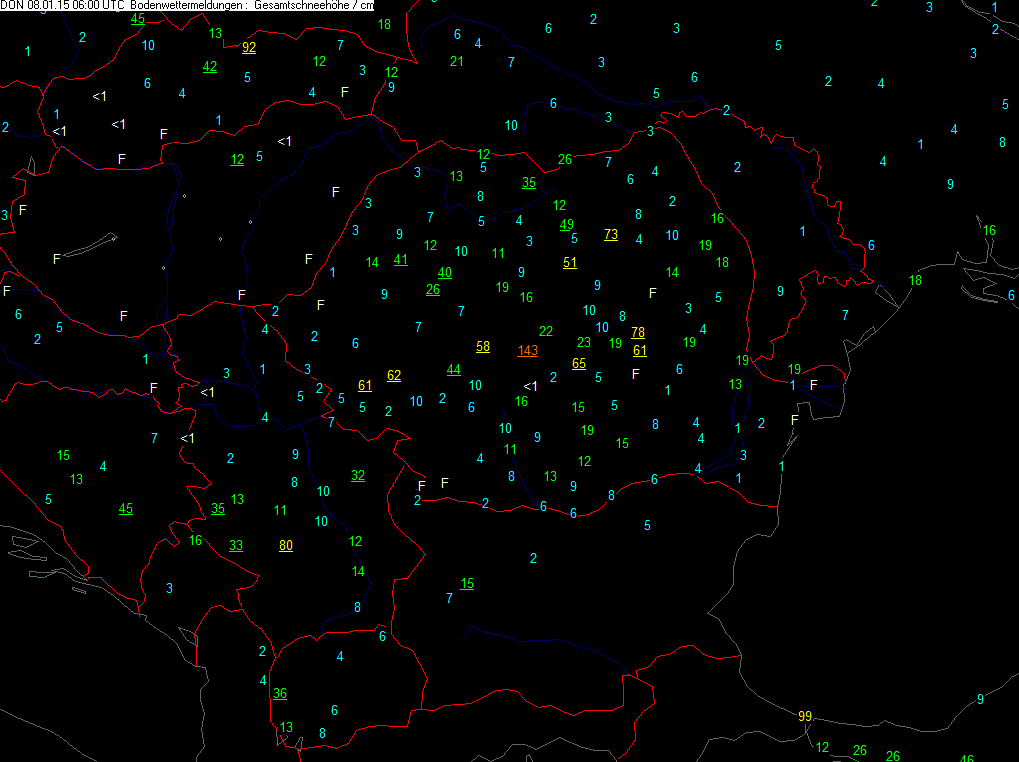The width and height of the screenshot is (1019, 762).
Task: Select the green underlined 33 value
Action: click(236, 546)
